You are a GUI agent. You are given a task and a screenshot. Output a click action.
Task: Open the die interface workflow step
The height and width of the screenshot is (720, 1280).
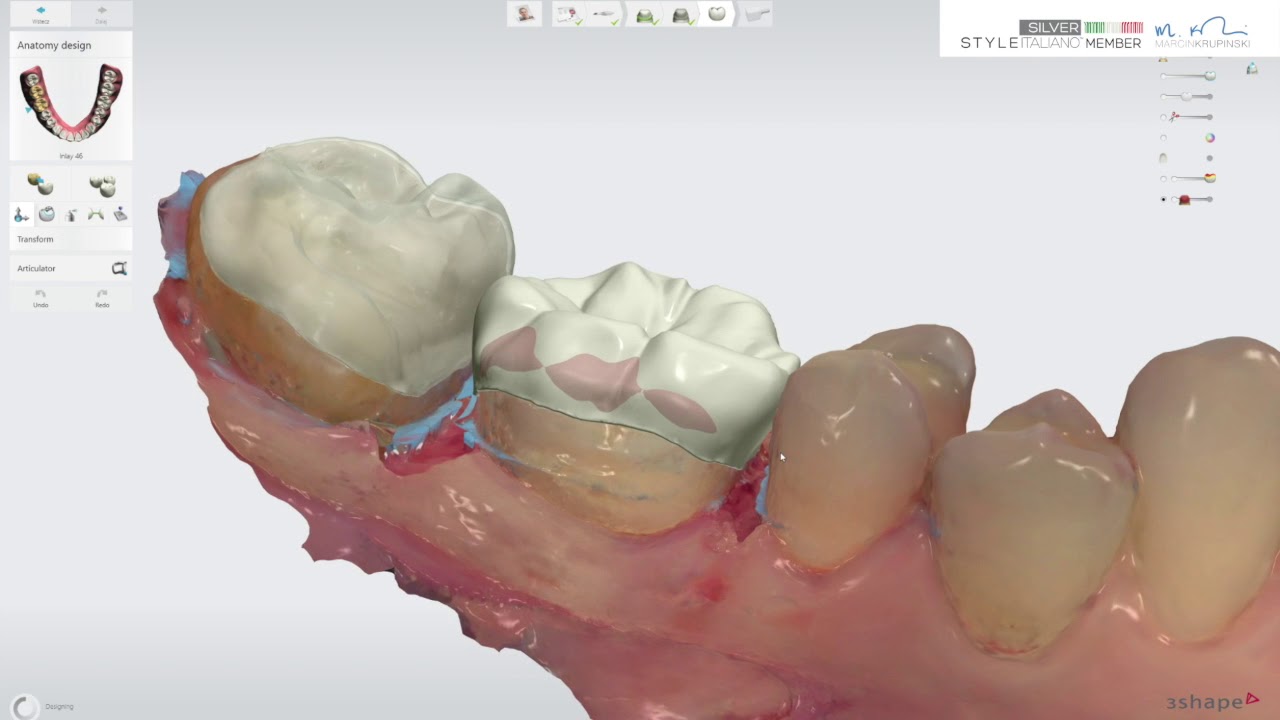click(681, 14)
